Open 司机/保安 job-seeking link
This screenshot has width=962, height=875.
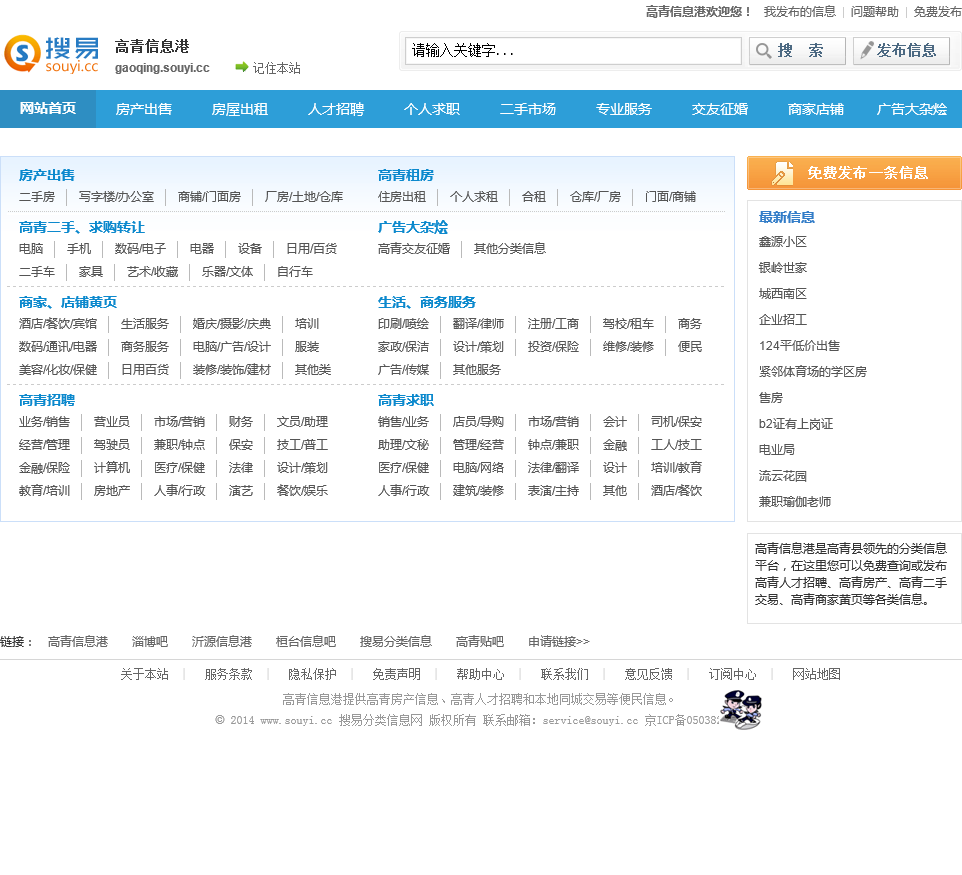(x=676, y=422)
